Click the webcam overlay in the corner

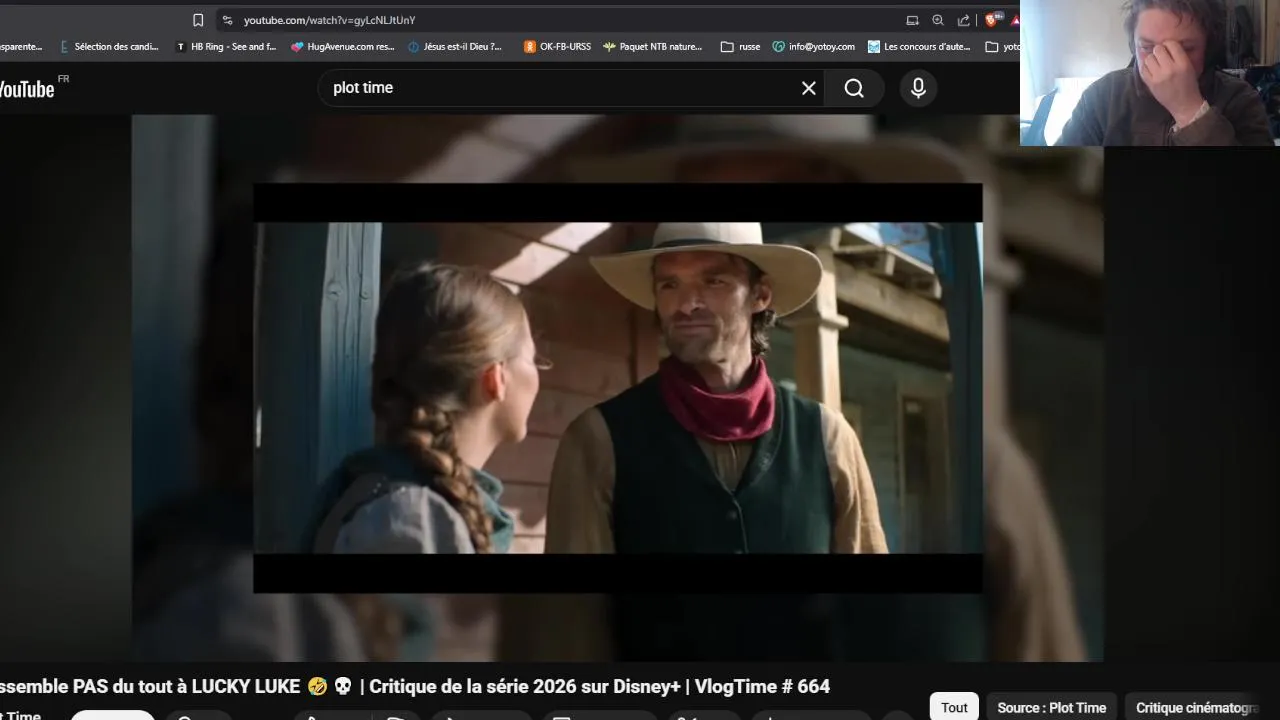[x=1150, y=73]
